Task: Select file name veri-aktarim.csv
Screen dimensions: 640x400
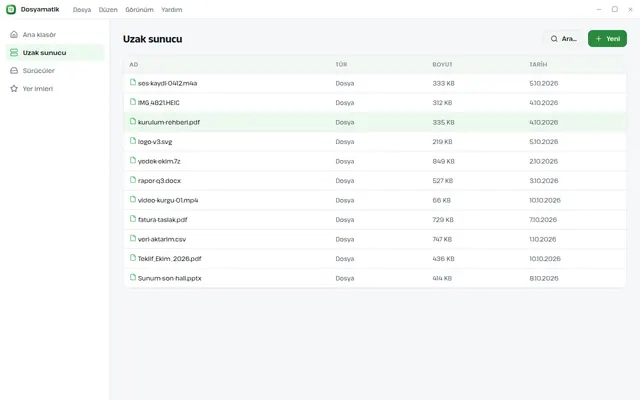Action: pyautogui.click(x=162, y=239)
